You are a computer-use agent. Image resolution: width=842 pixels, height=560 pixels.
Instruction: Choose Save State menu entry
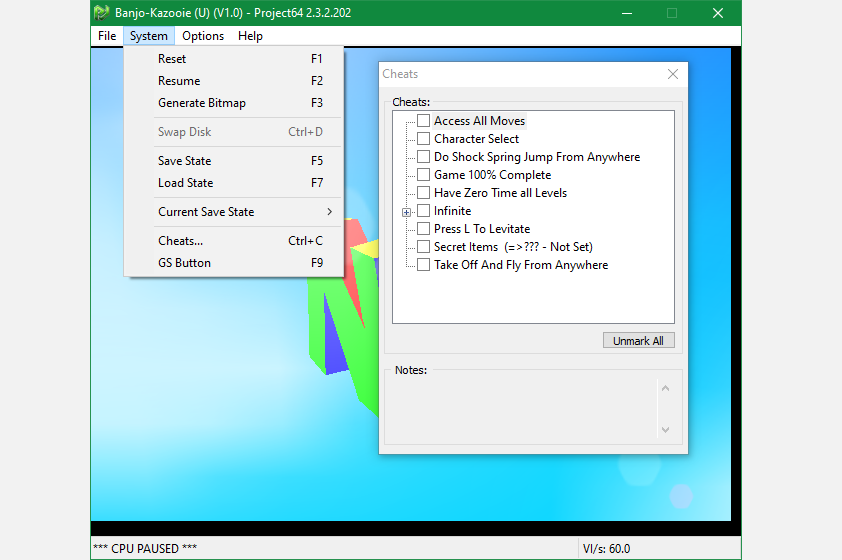(x=185, y=161)
